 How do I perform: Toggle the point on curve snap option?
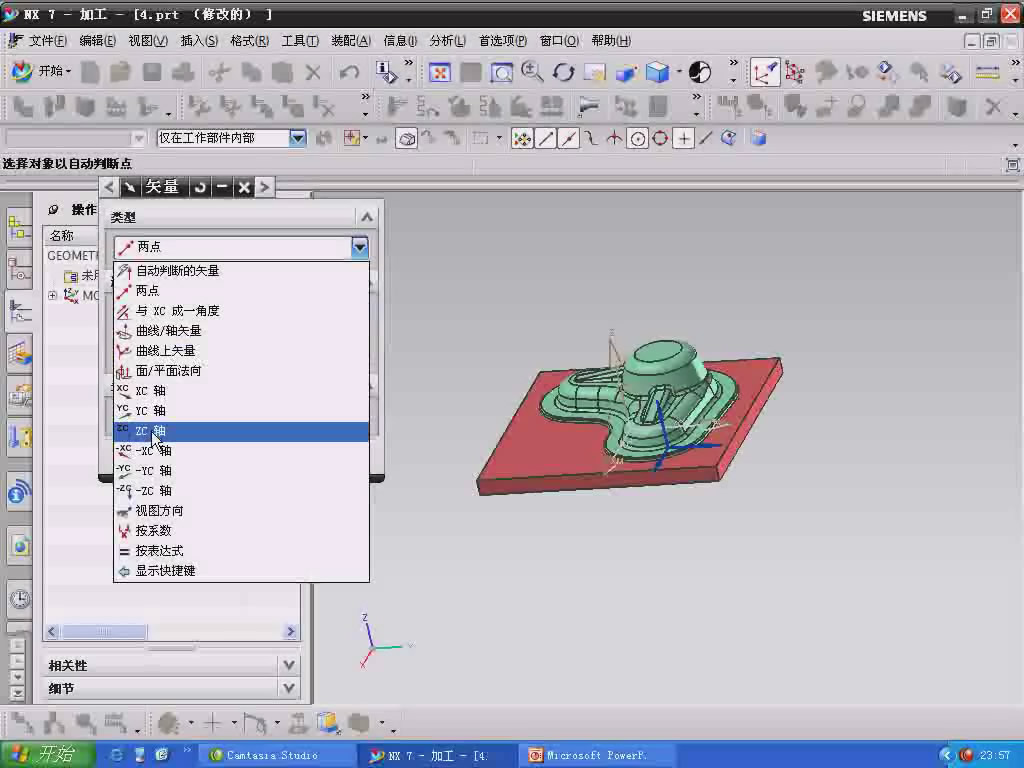(x=705, y=138)
